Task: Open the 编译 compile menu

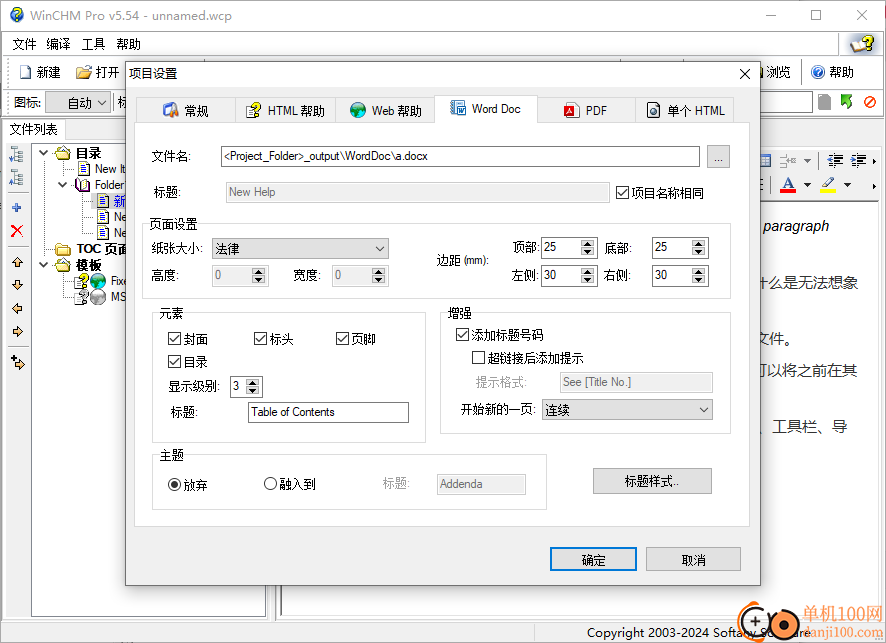Action: (x=58, y=44)
